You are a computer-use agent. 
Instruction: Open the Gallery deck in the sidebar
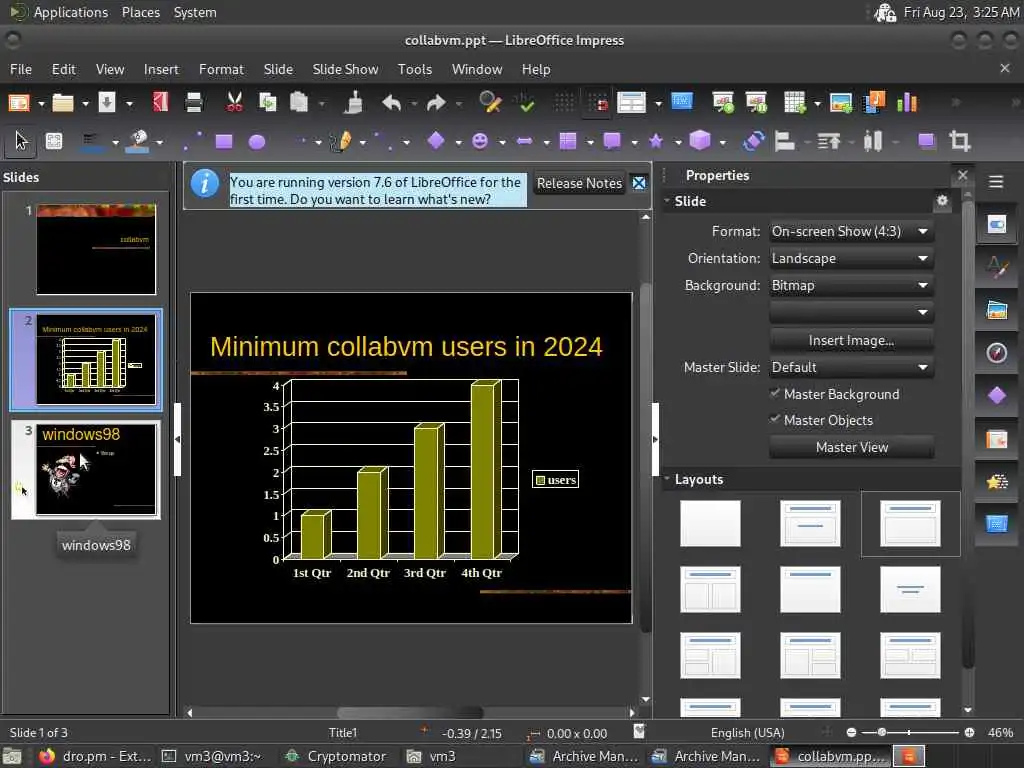[997, 310]
